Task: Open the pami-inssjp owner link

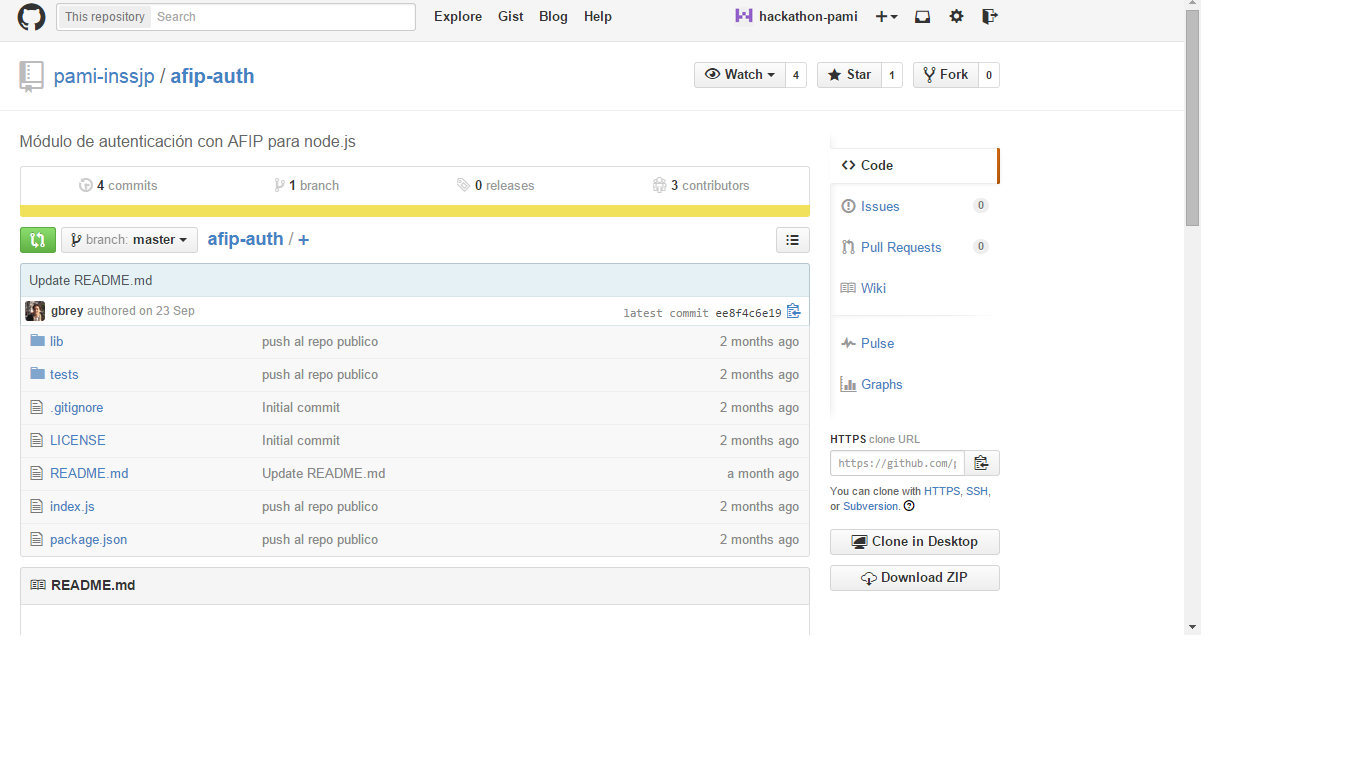Action: click(x=104, y=76)
